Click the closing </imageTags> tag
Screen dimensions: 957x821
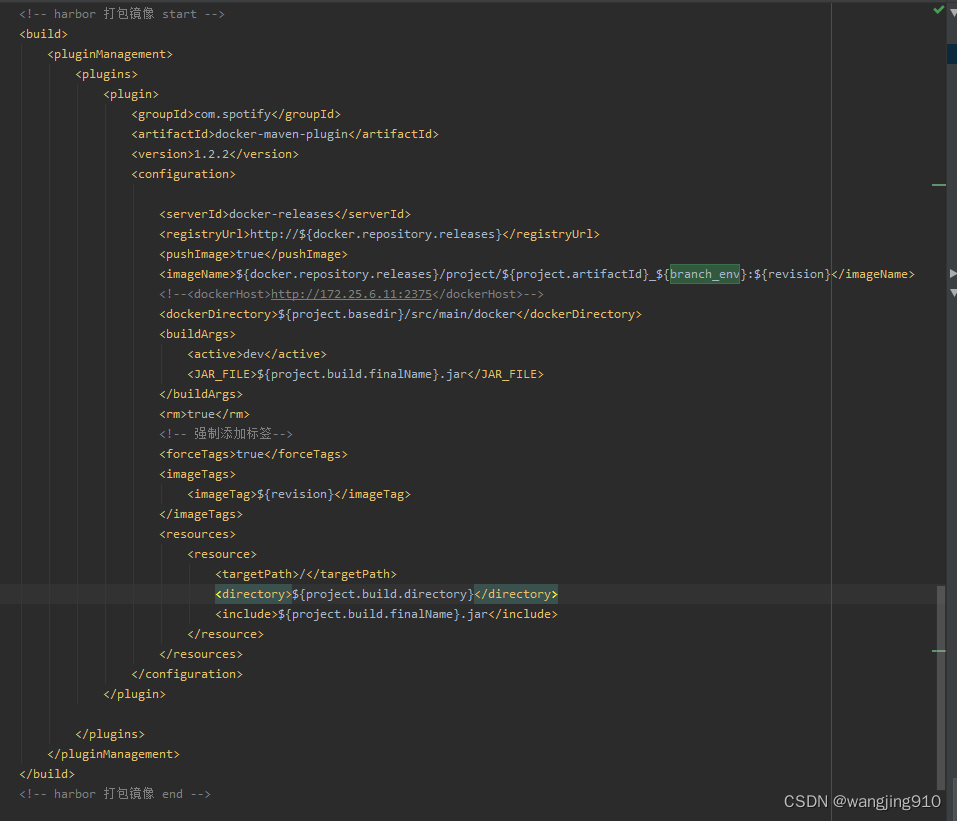(201, 515)
